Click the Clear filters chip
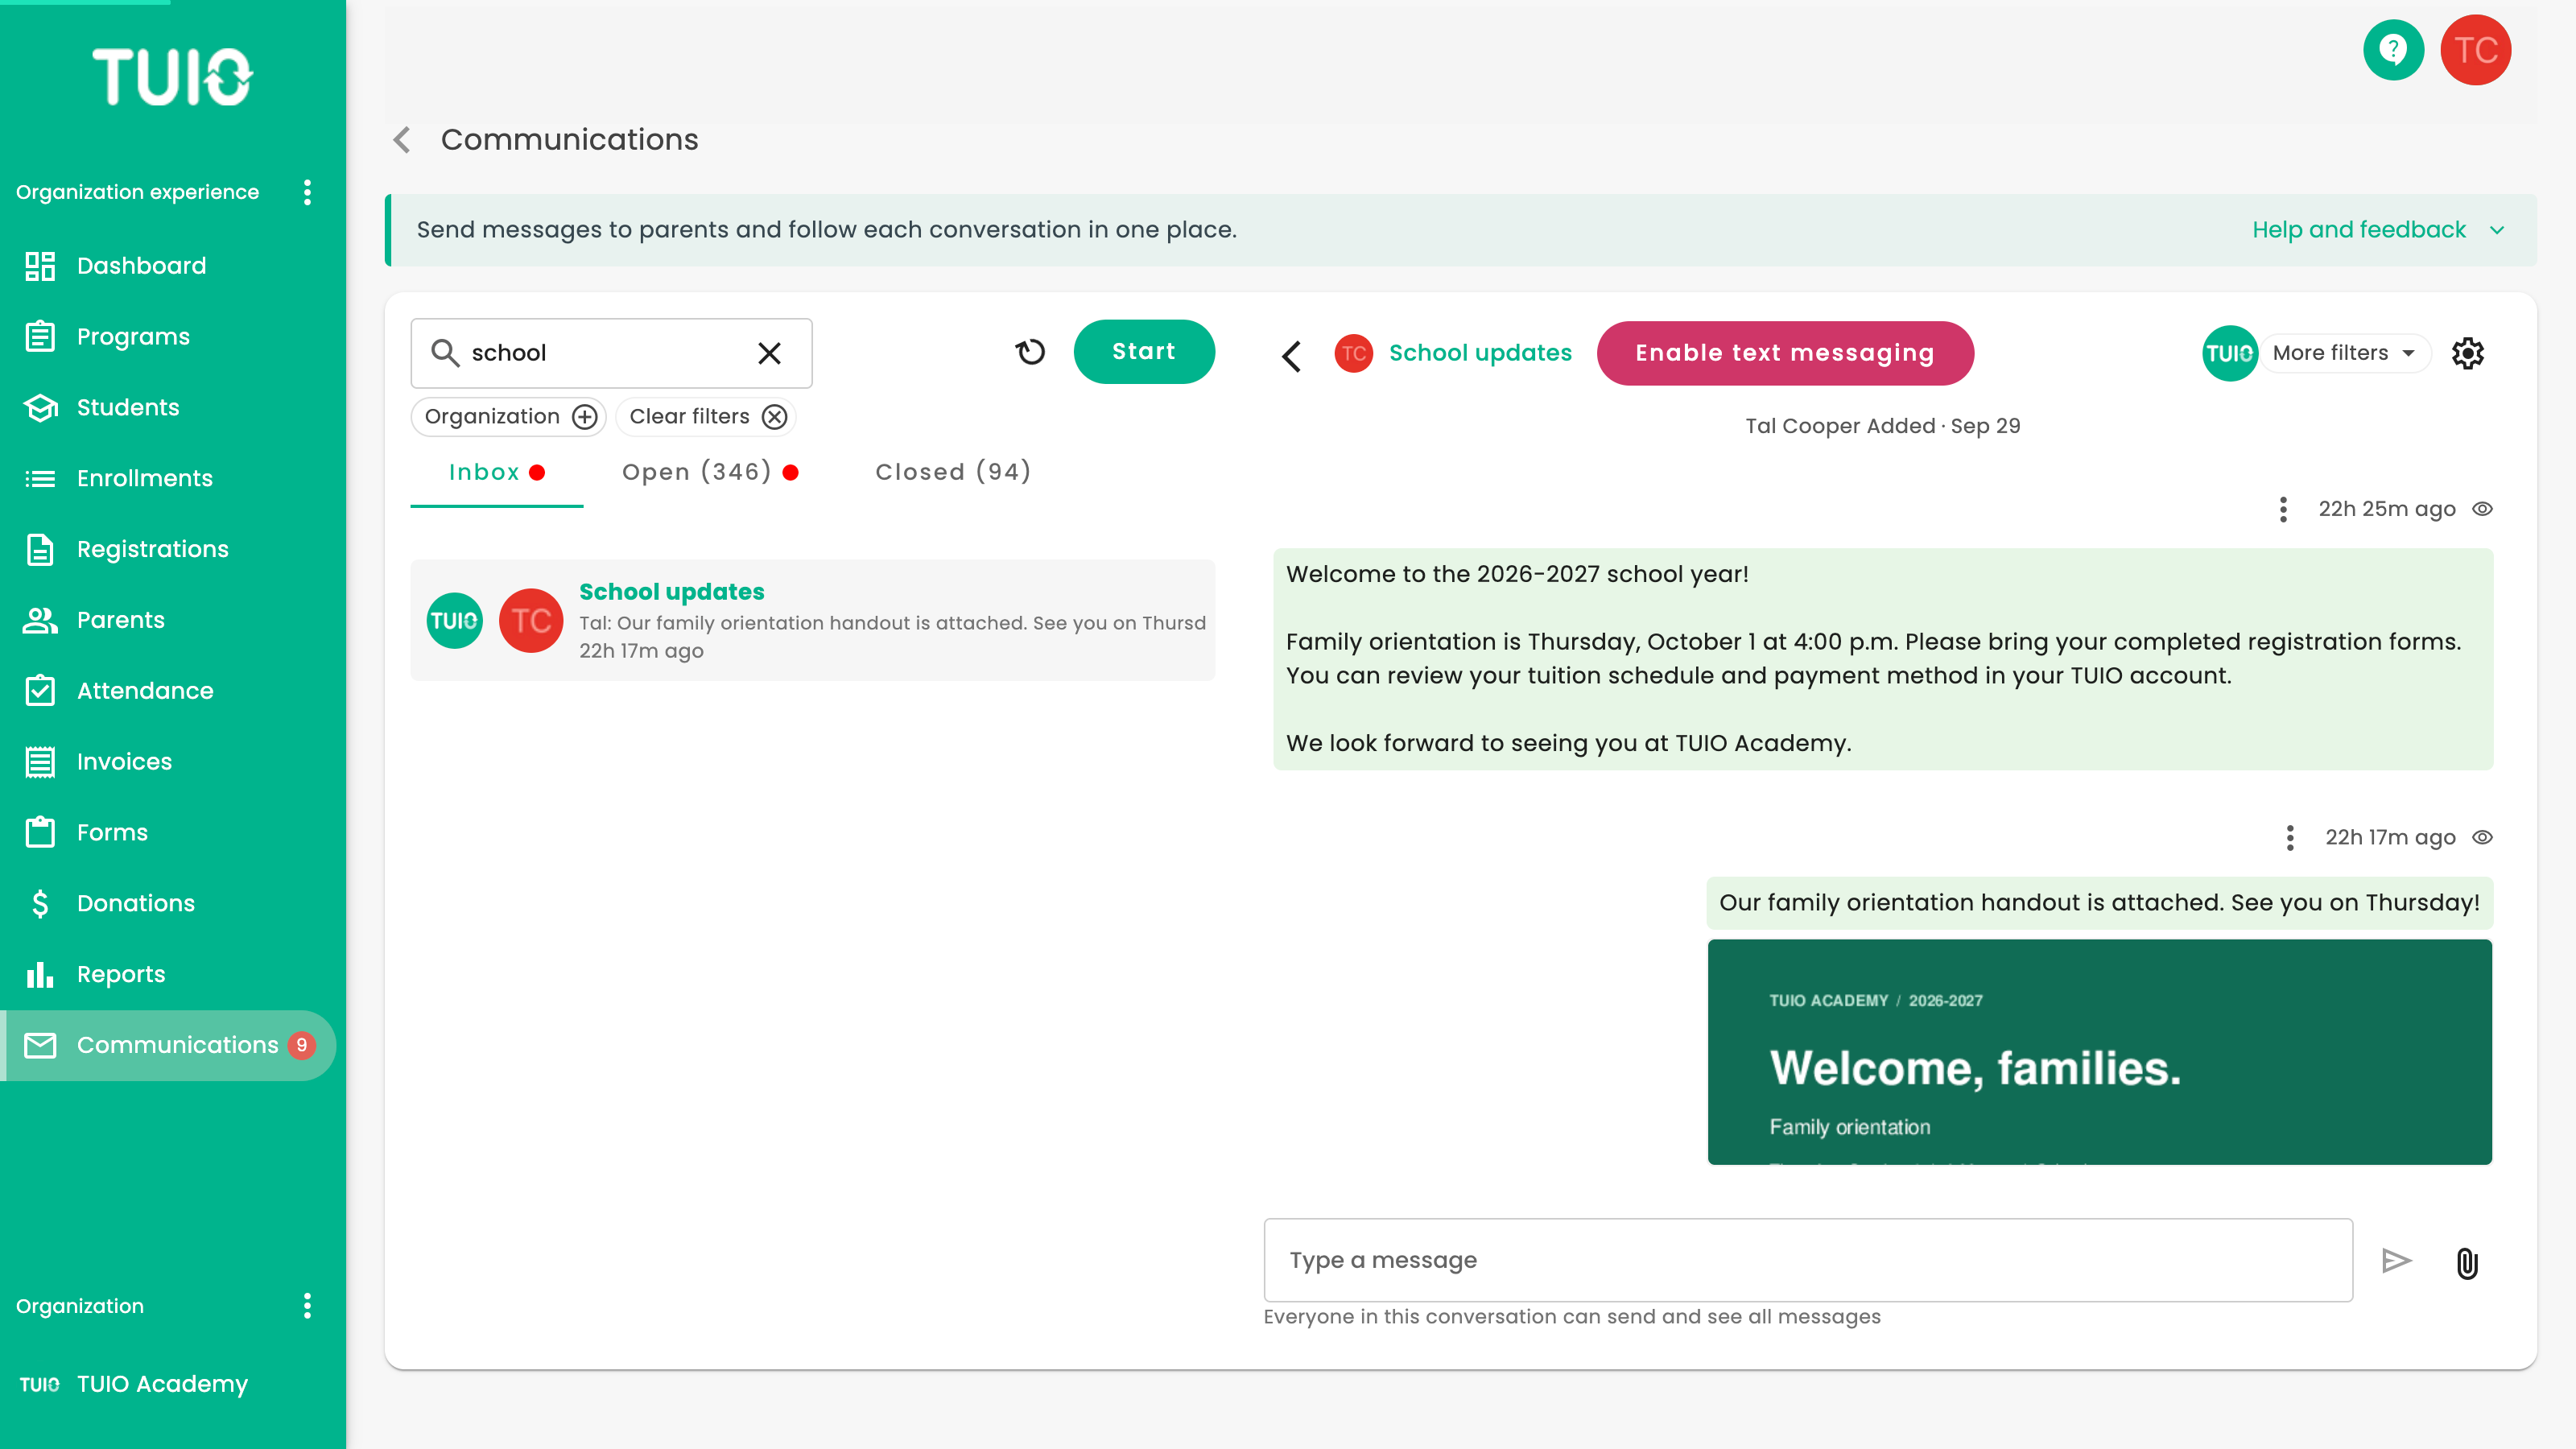Image resolution: width=2576 pixels, height=1449 pixels. pyautogui.click(x=706, y=417)
